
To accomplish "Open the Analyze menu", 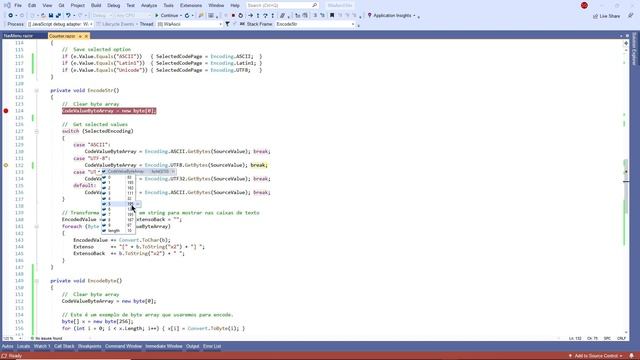I will 149,5.
